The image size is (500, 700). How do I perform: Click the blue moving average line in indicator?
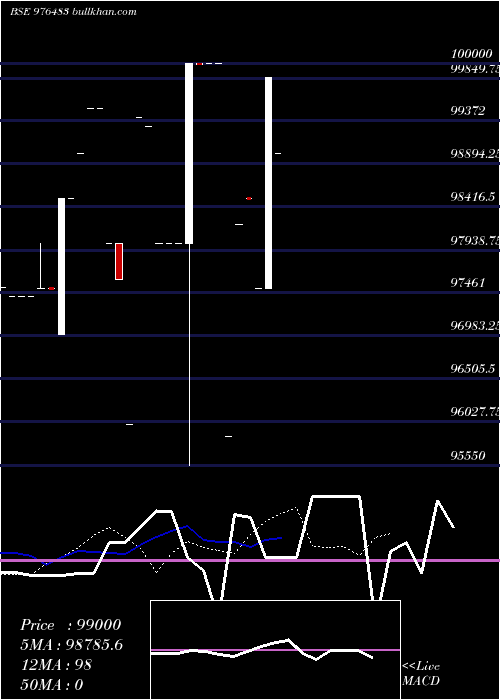point(141,544)
